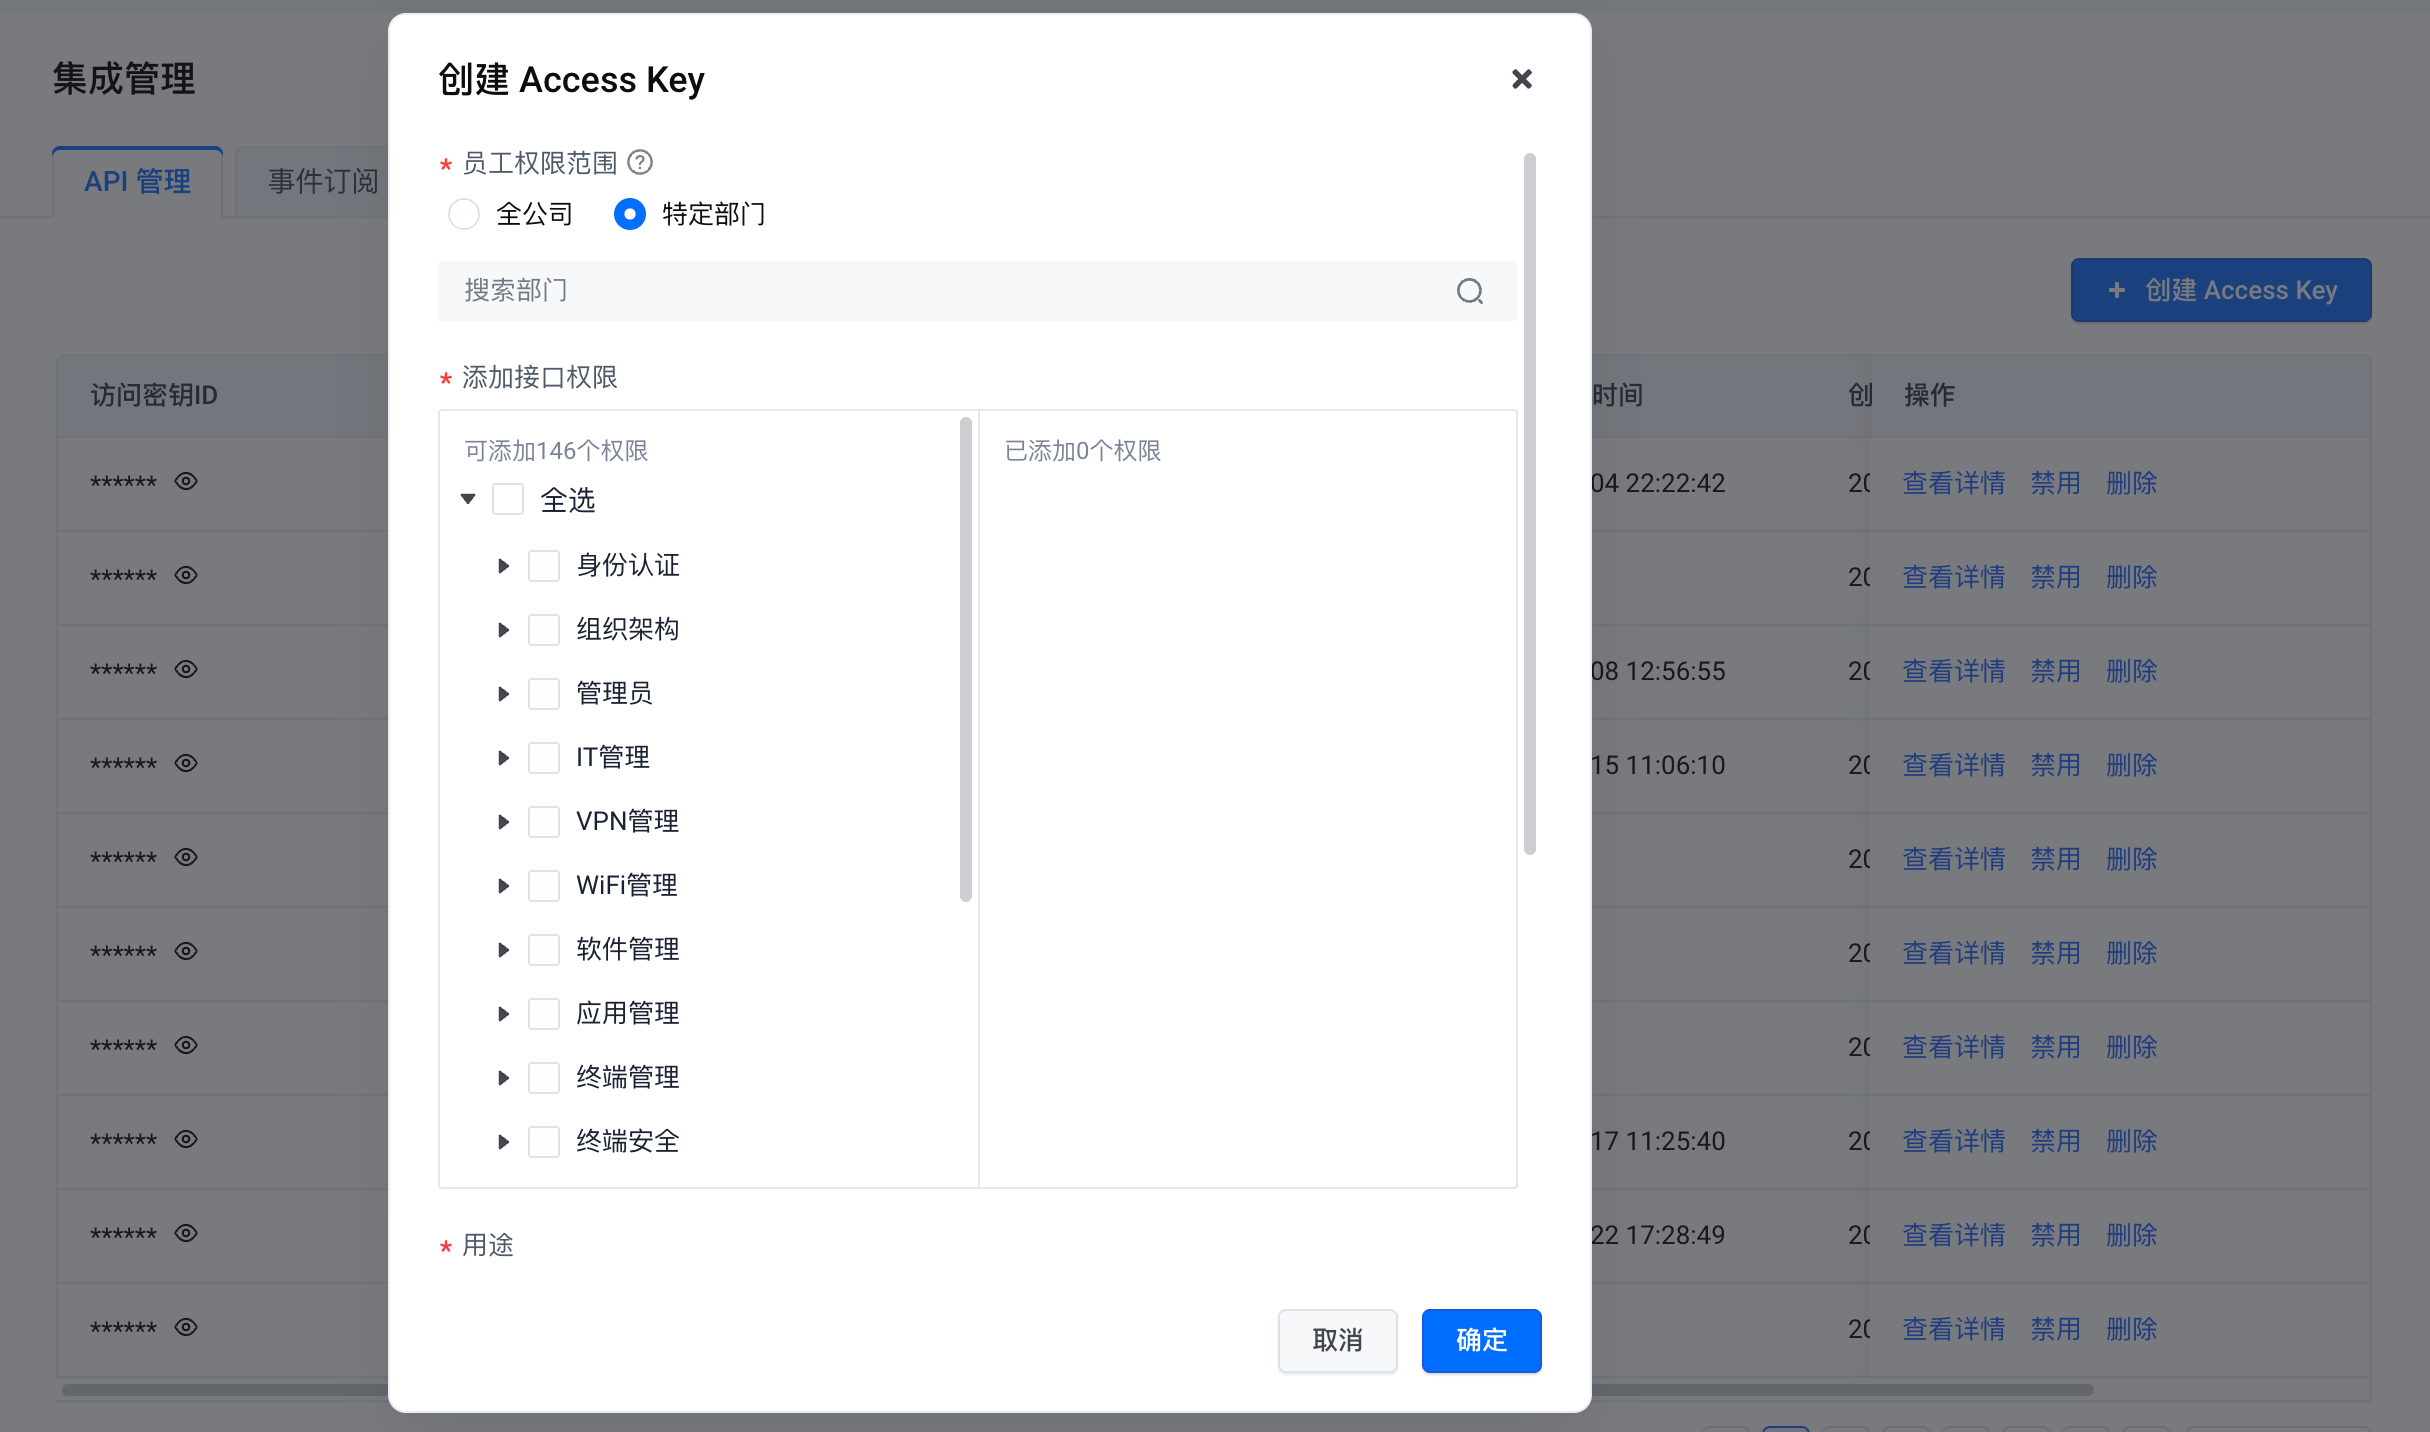Collapse the 全选 root tree node
2430x1432 pixels.
click(x=468, y=499)
